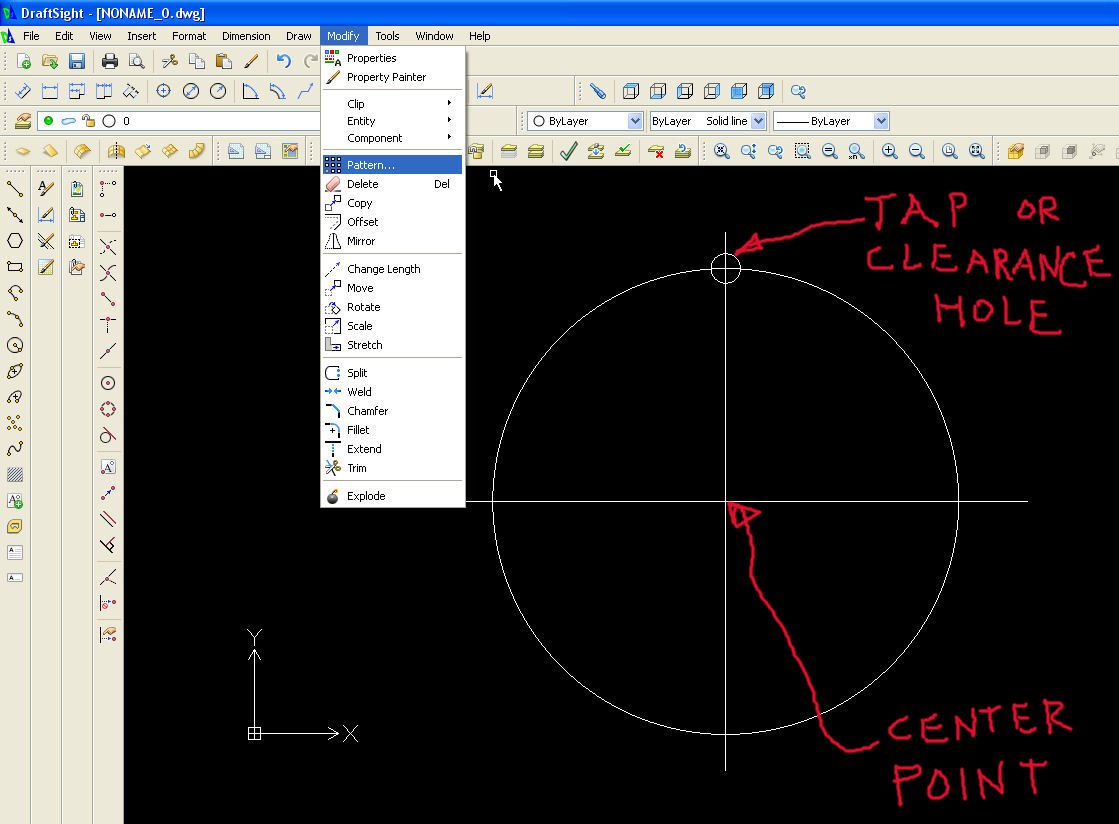Toggle layer 0 lock icon

tap(88, 121)
